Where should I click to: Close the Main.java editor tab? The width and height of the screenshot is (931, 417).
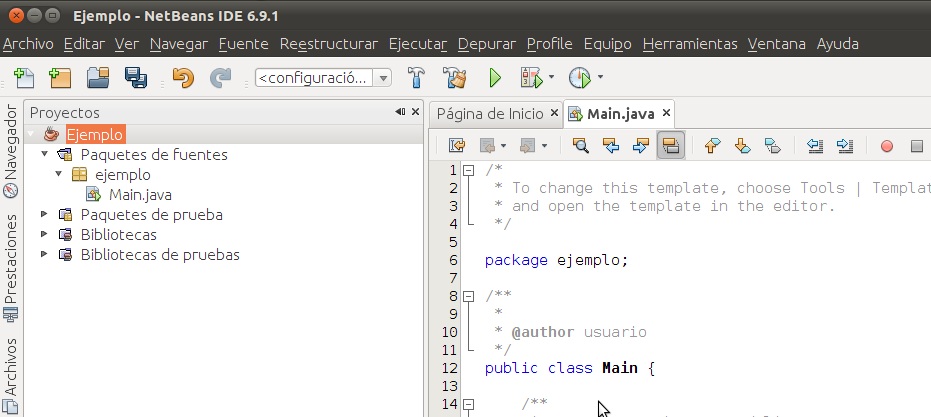(666, 113)
